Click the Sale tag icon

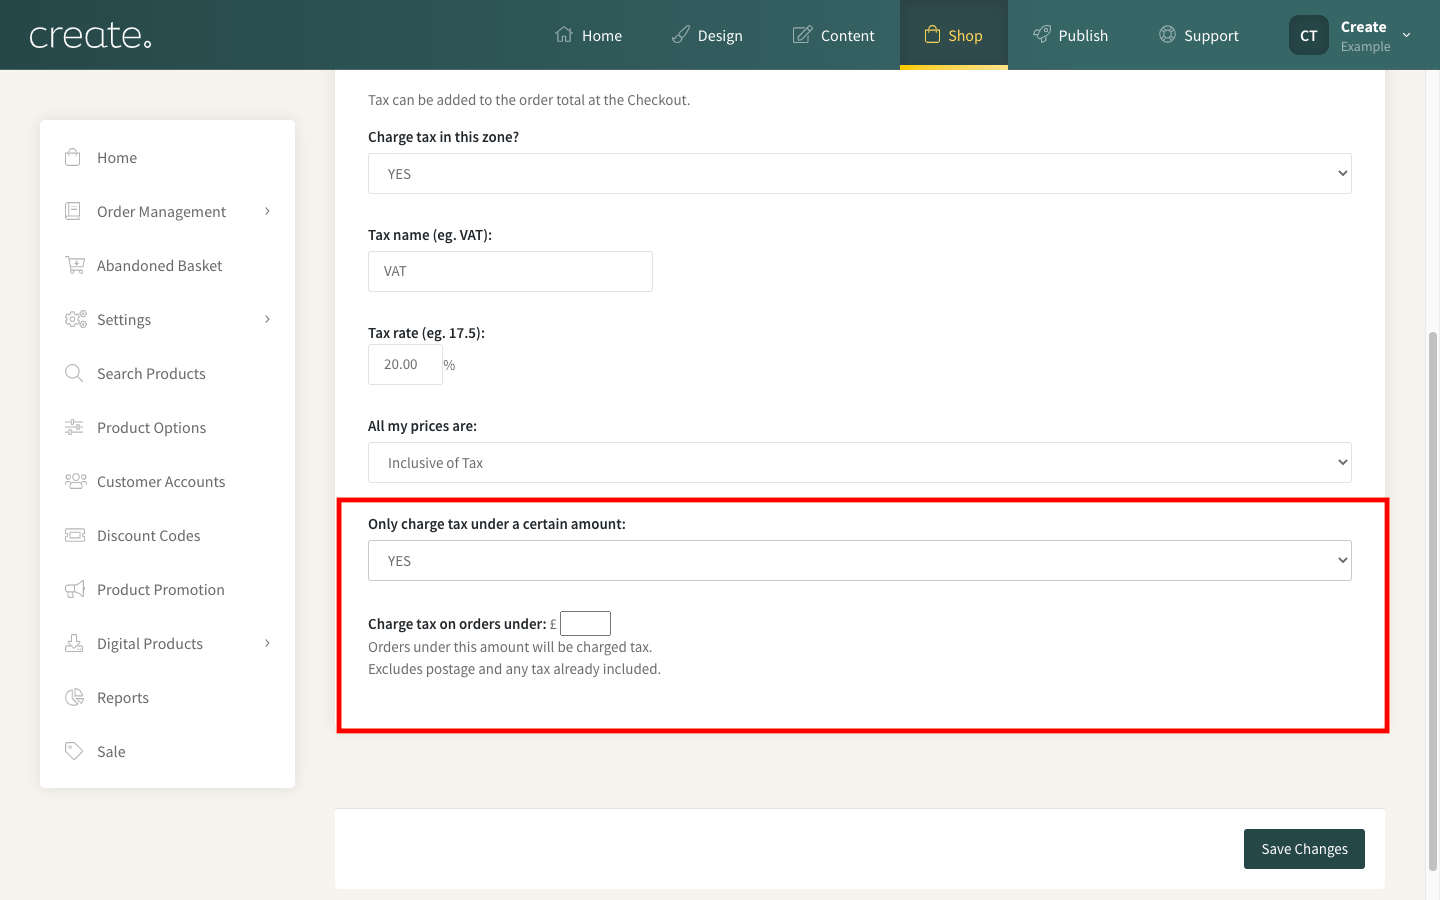point(74,751)
